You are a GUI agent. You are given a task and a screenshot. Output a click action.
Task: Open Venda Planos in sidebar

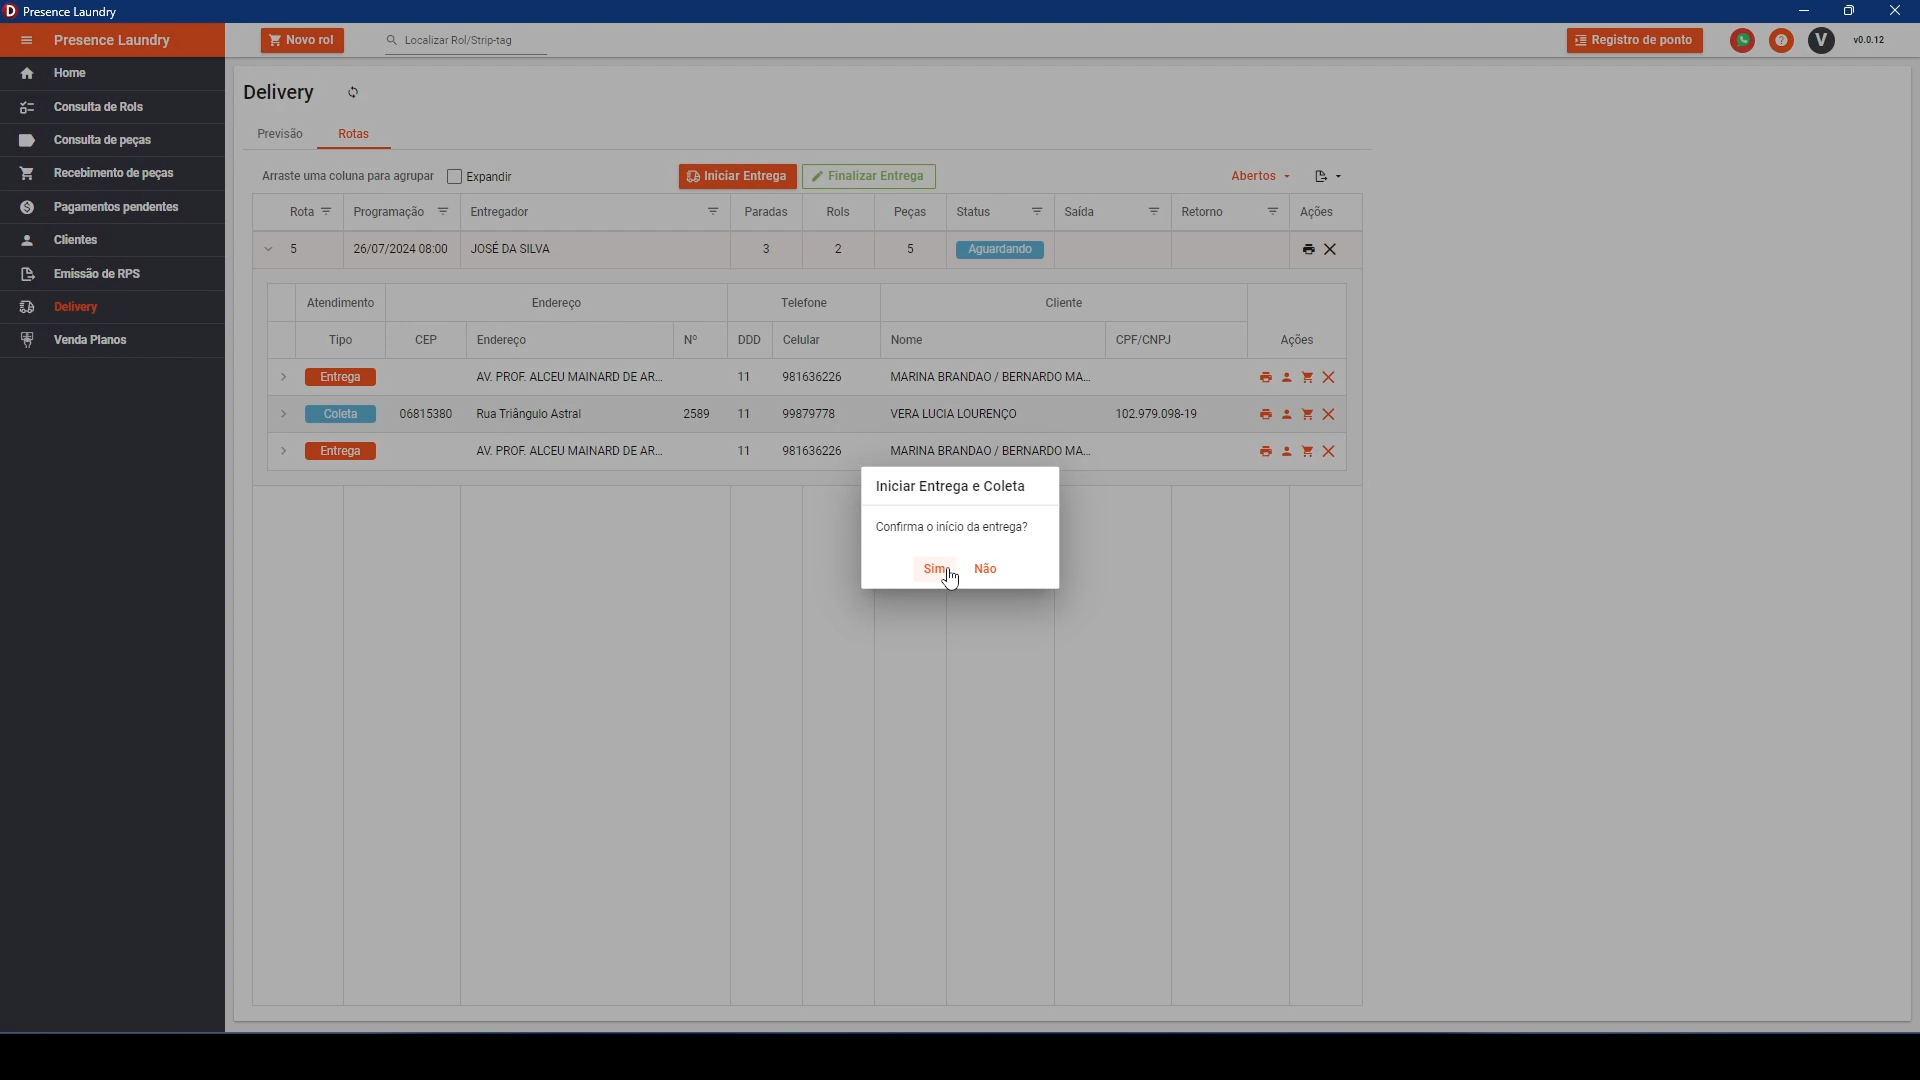click(112, 340)
